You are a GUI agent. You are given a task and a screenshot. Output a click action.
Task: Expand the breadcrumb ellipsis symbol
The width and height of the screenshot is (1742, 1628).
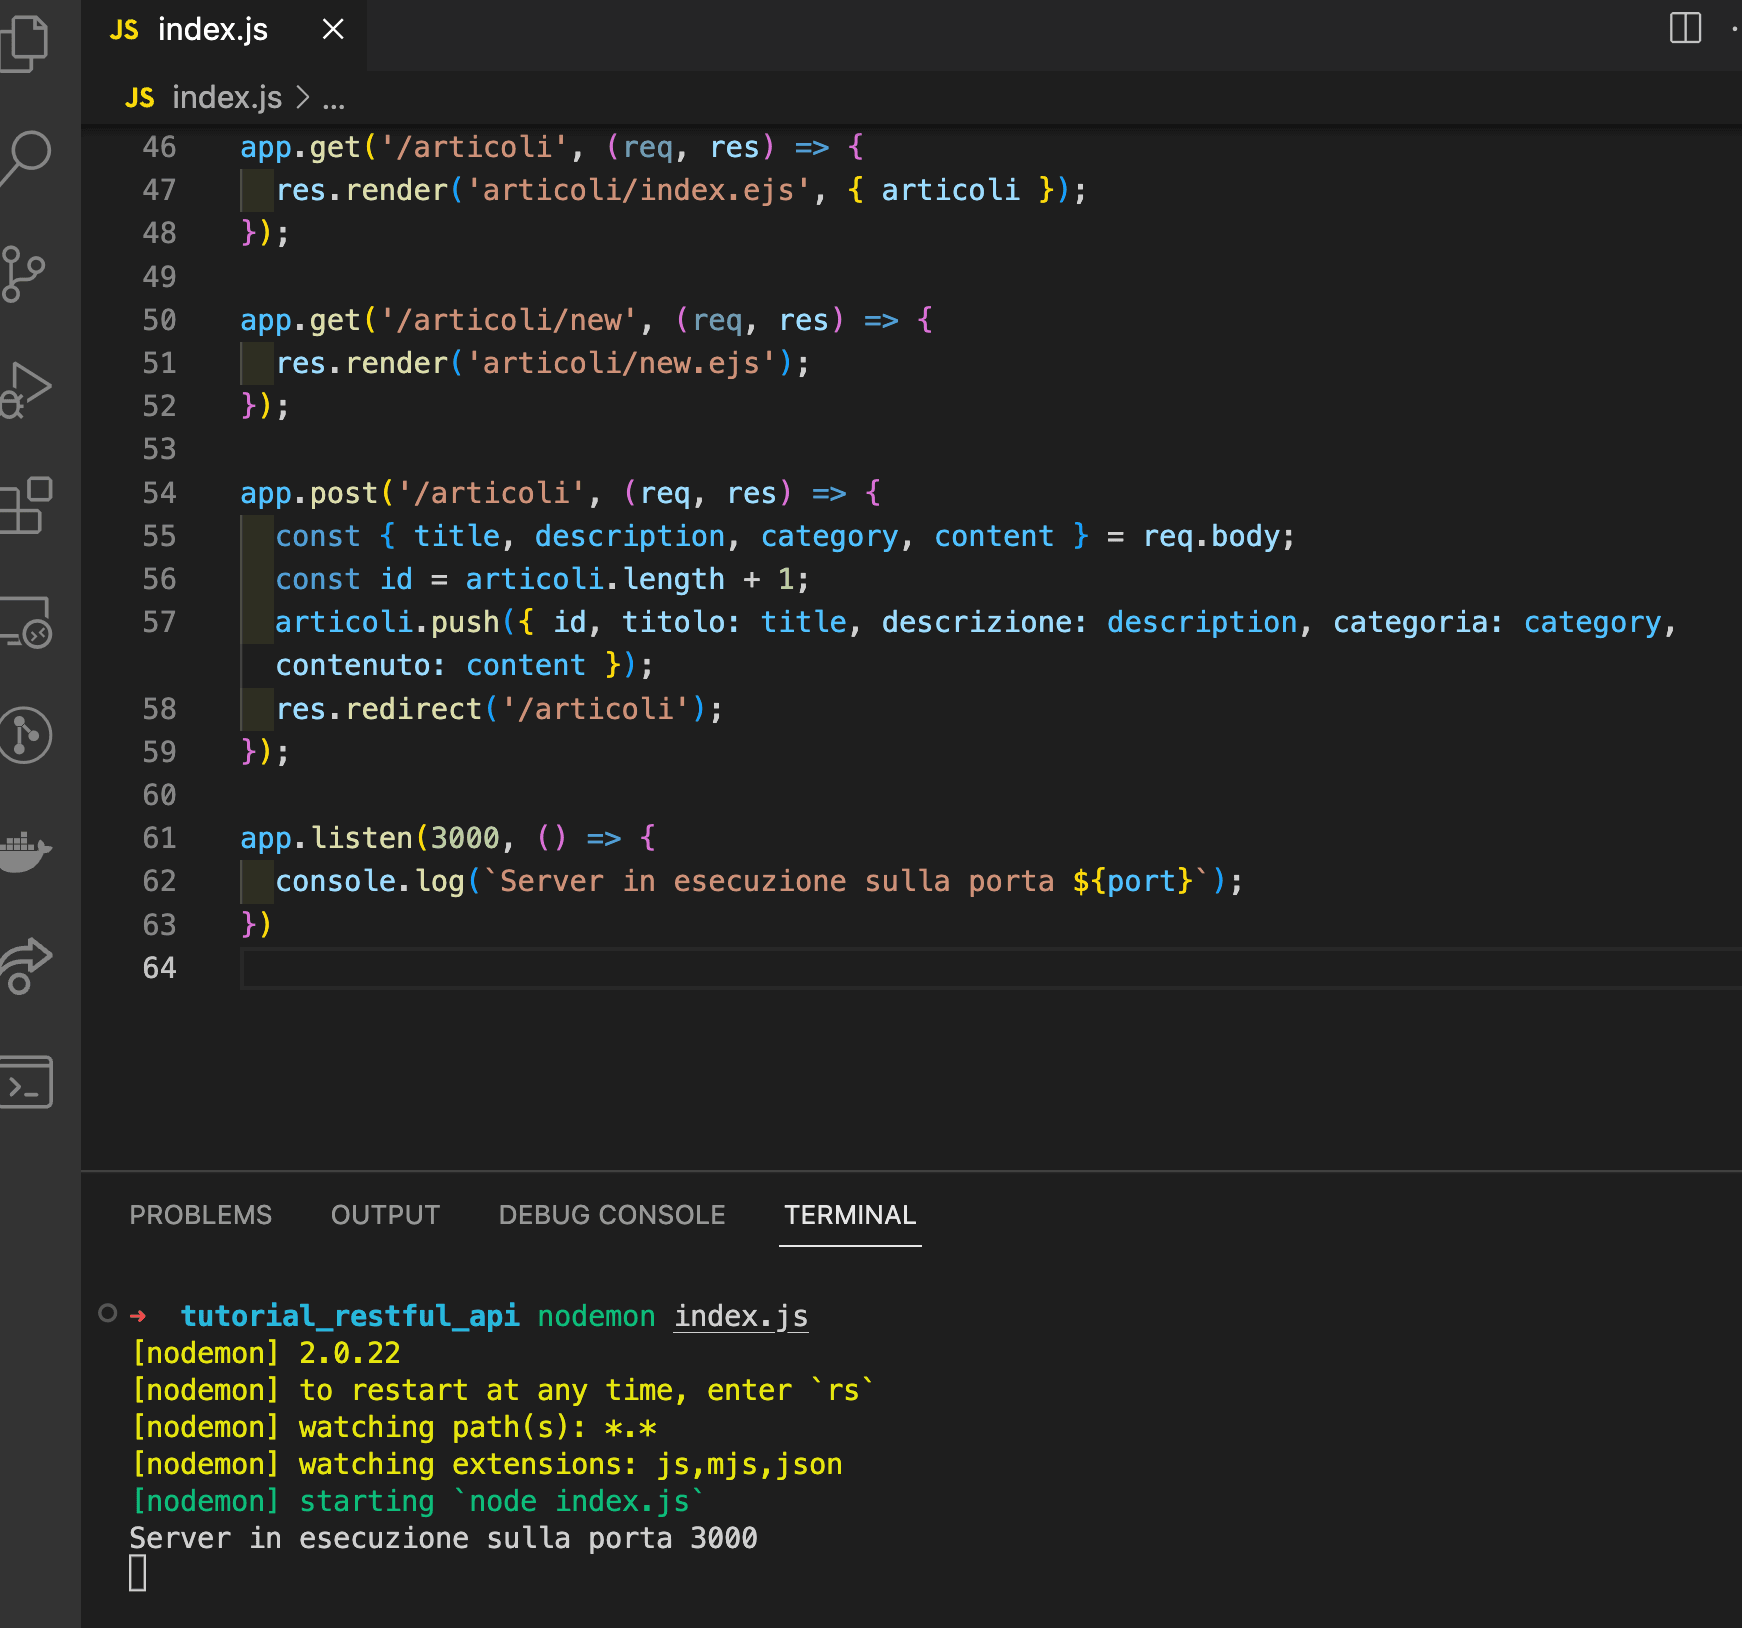tap(334, 100)
